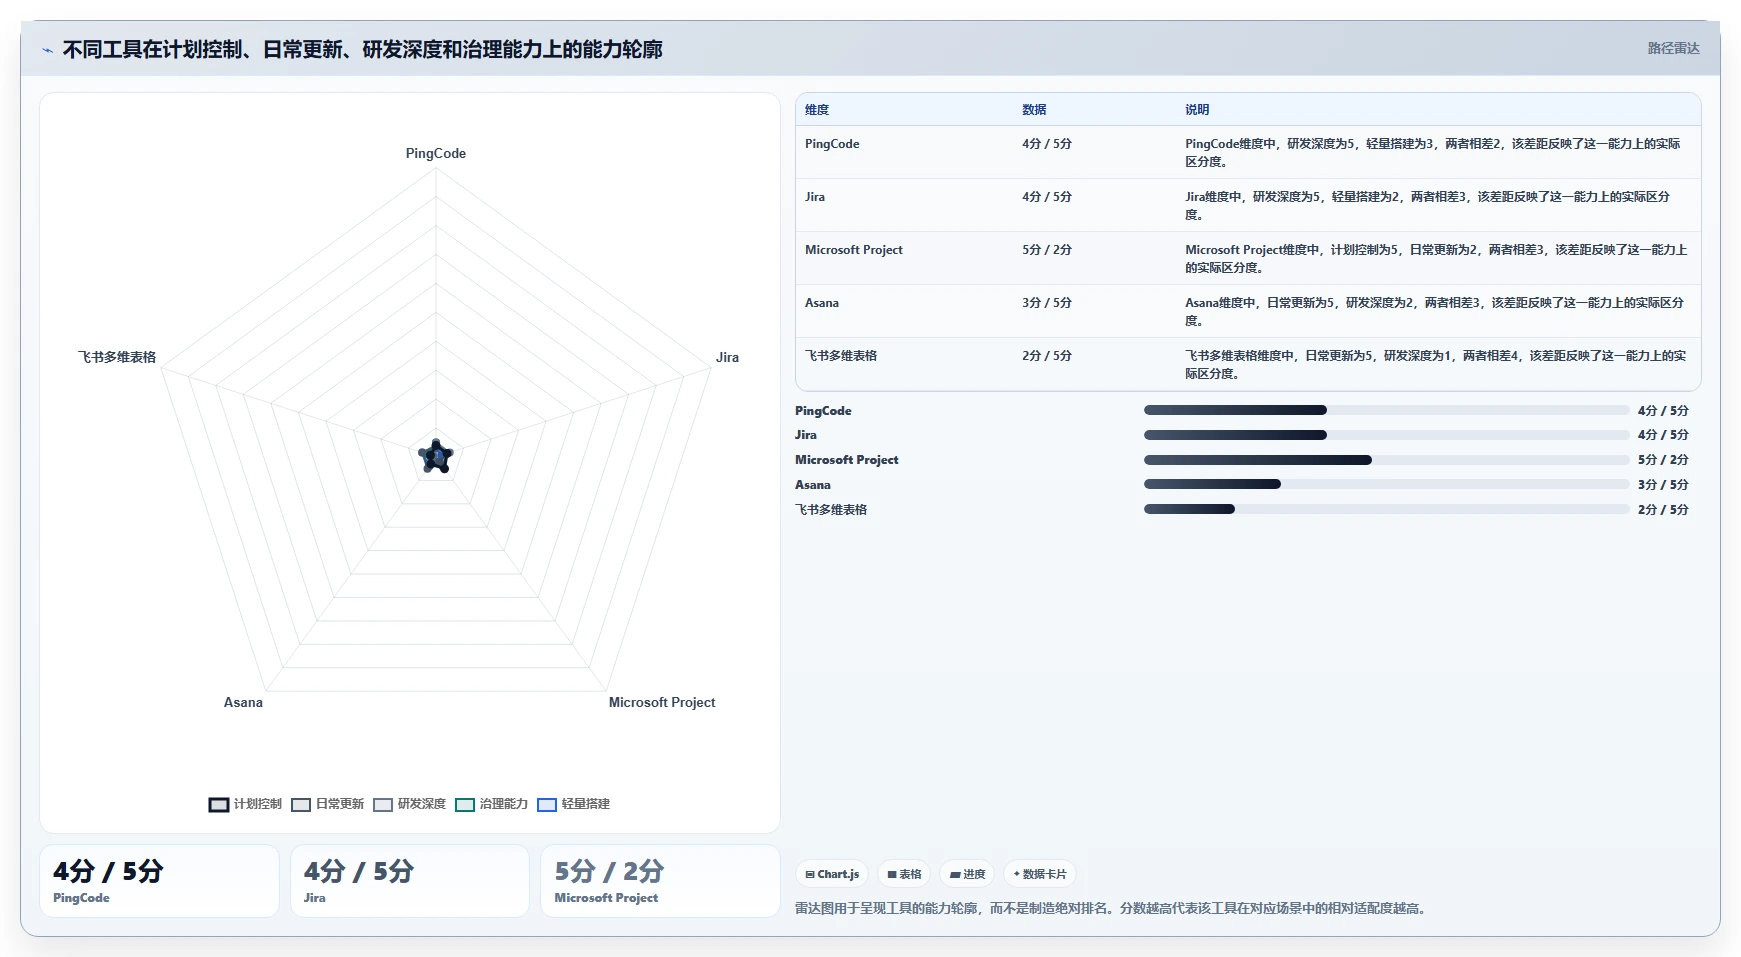Click the PingCode radar axis label
This screenshot has width=1741, height=957.
click(x=436, y=153)
